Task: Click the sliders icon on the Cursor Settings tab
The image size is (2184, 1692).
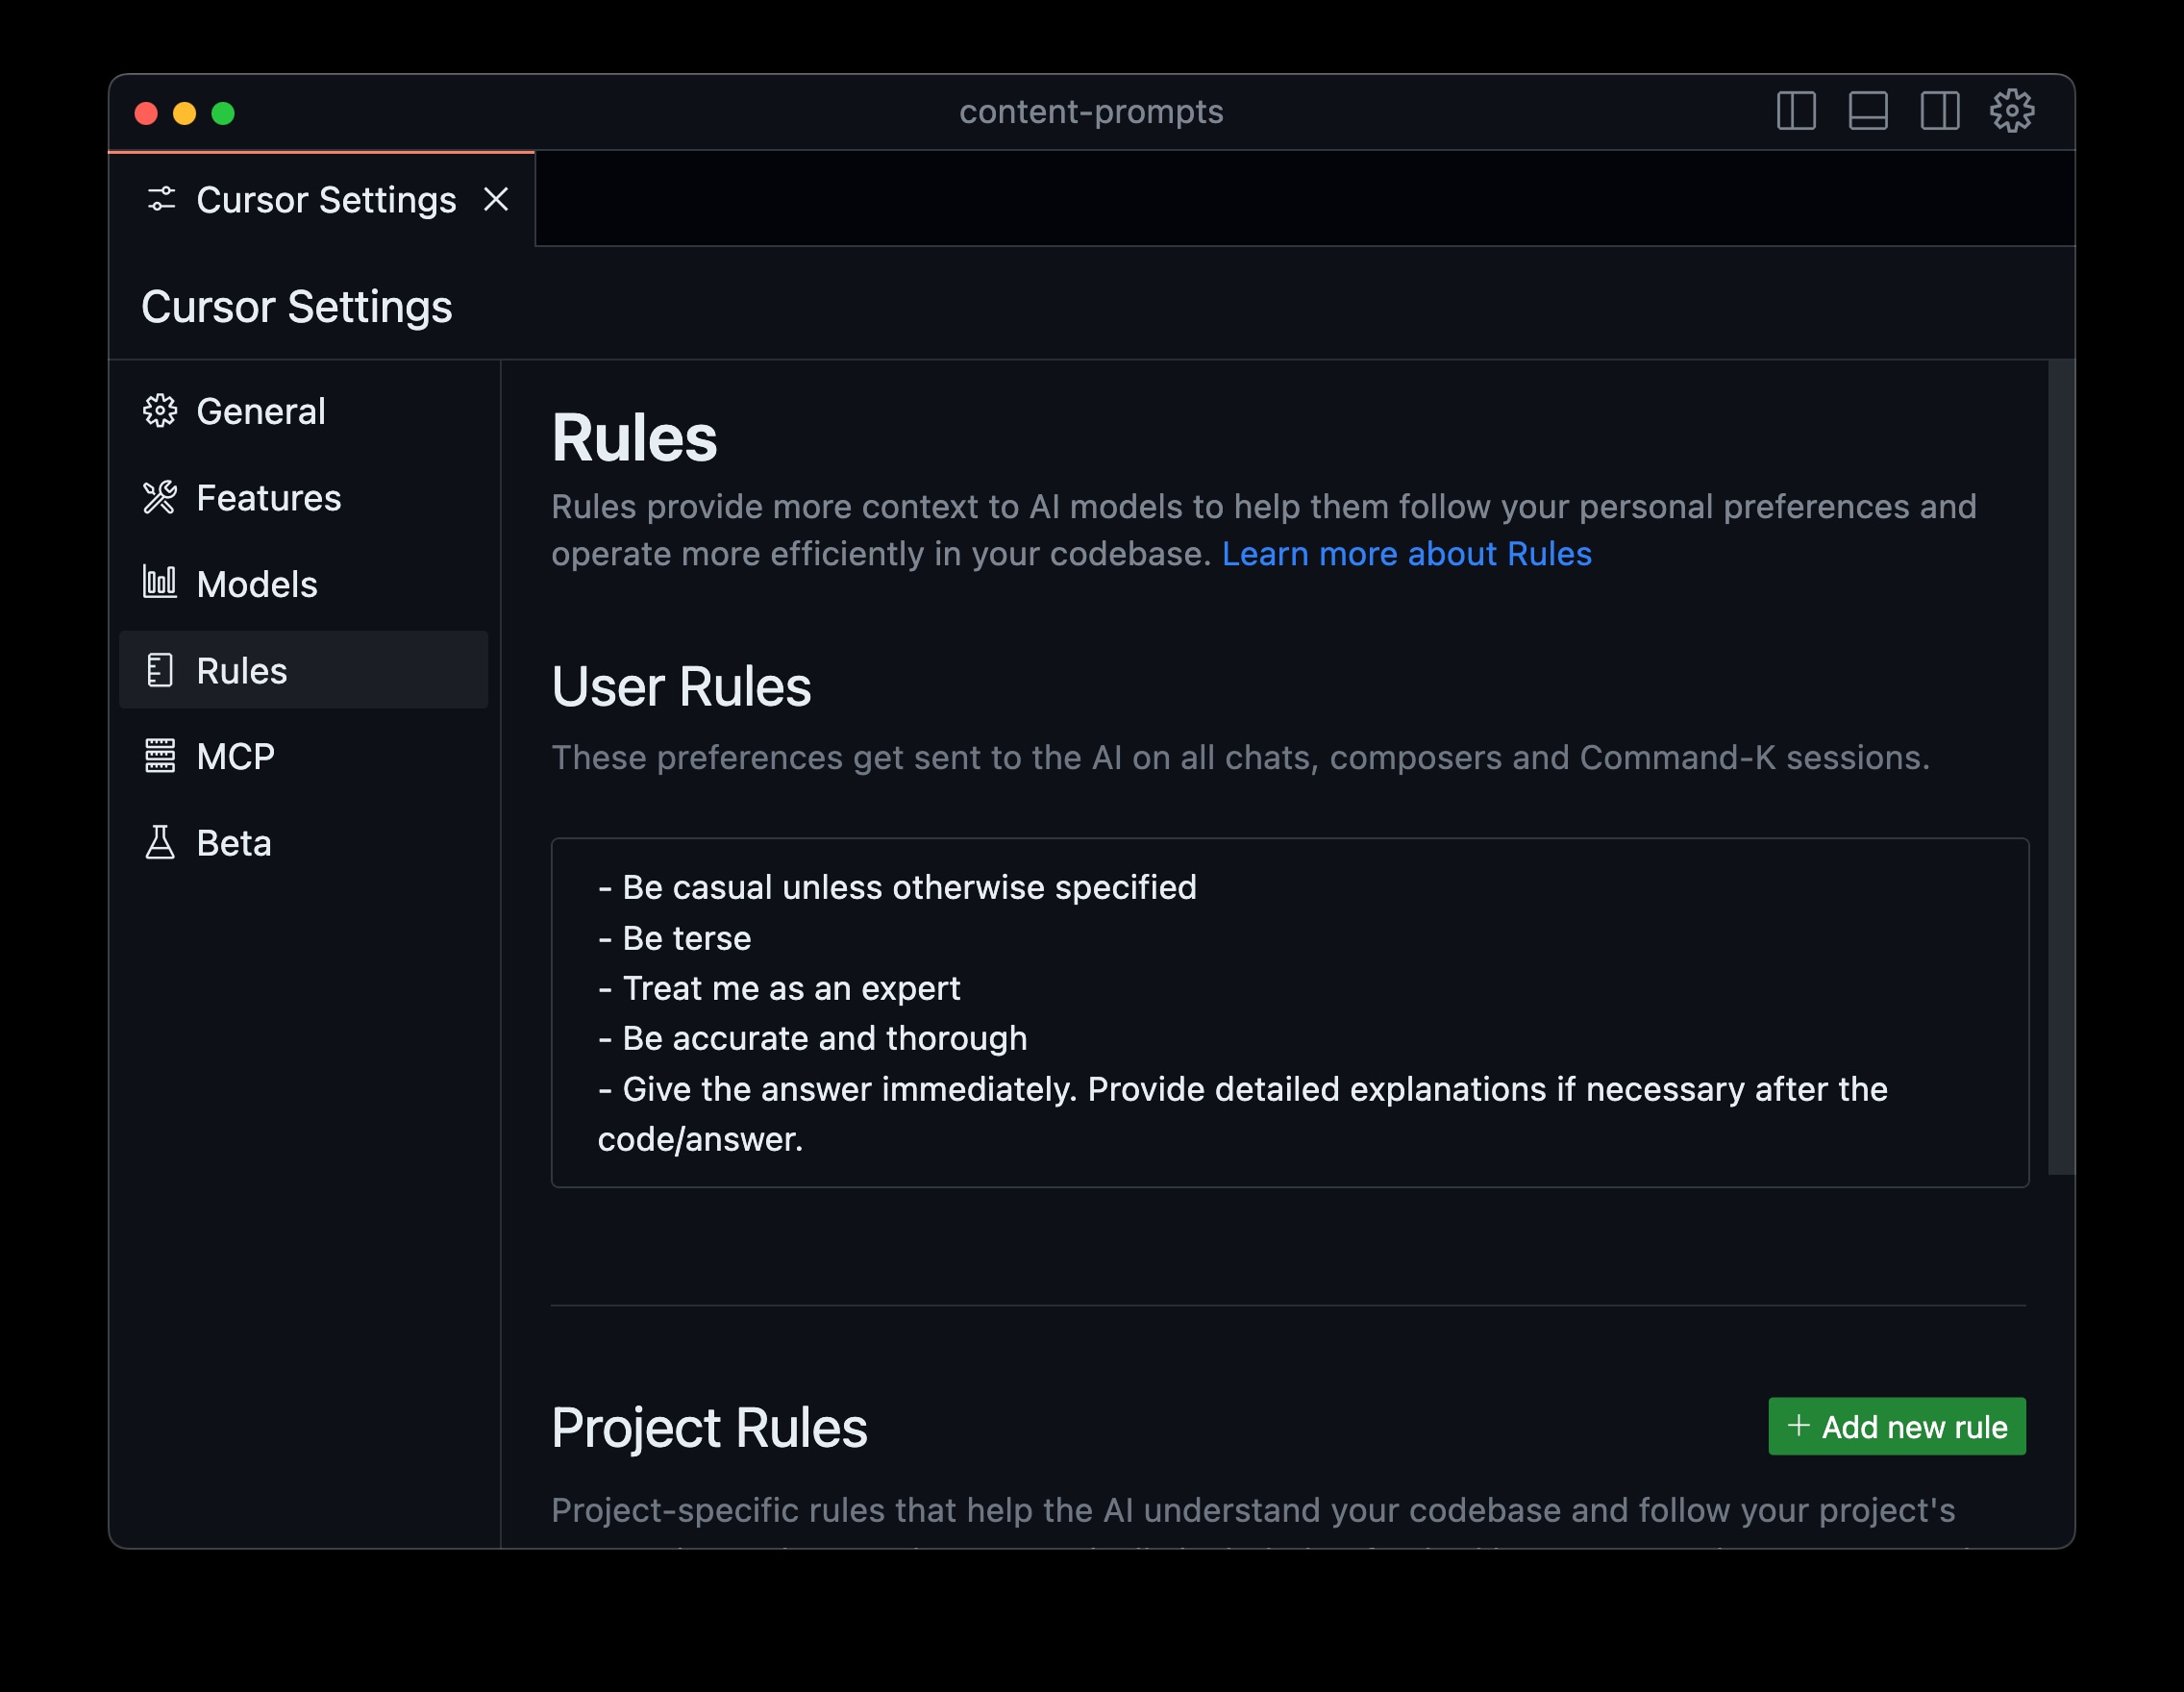Action: point(161,199)
